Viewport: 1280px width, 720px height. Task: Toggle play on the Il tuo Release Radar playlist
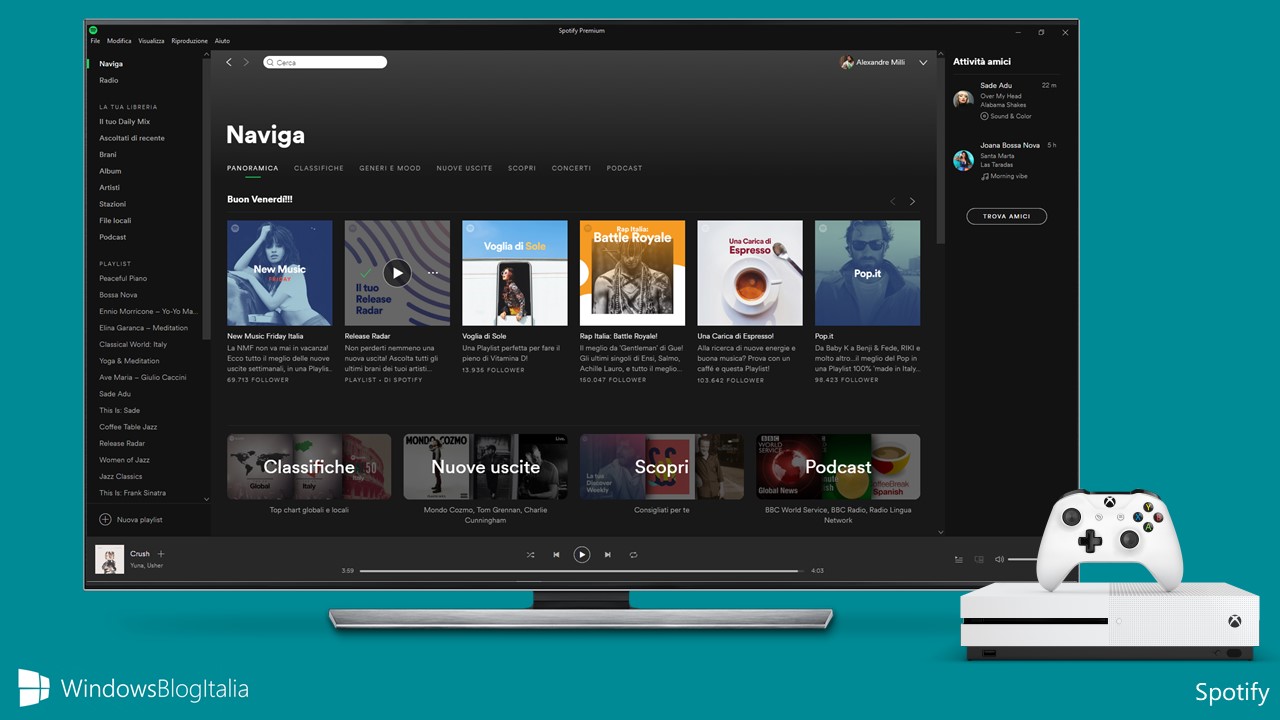pyautogui.click(x=397, y=272)
